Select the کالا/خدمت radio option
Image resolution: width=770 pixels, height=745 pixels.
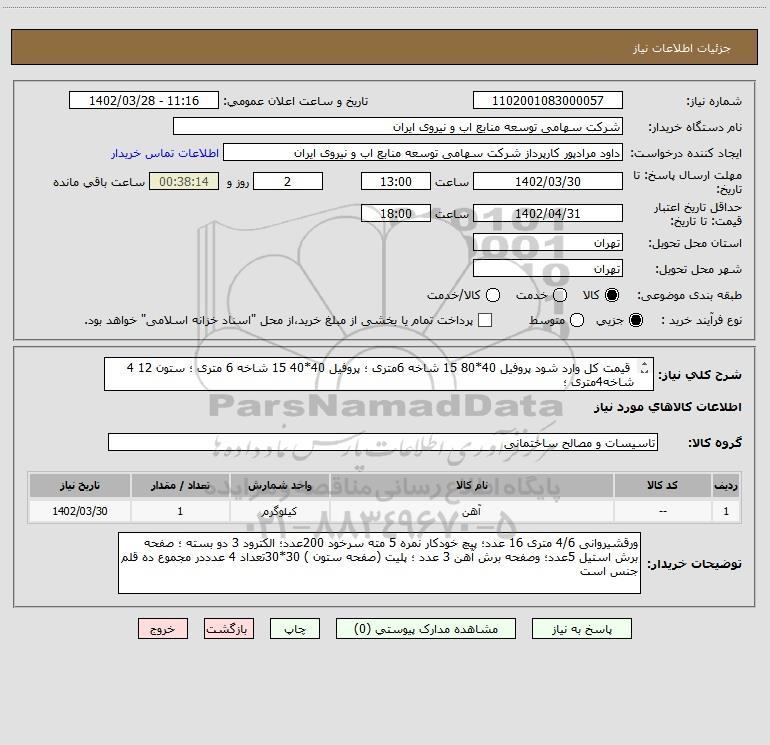point(493,295)
